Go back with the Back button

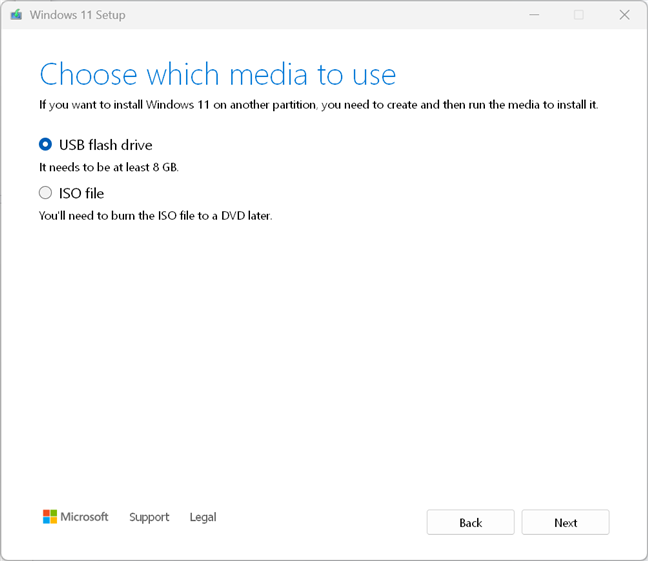pos(471,522)
